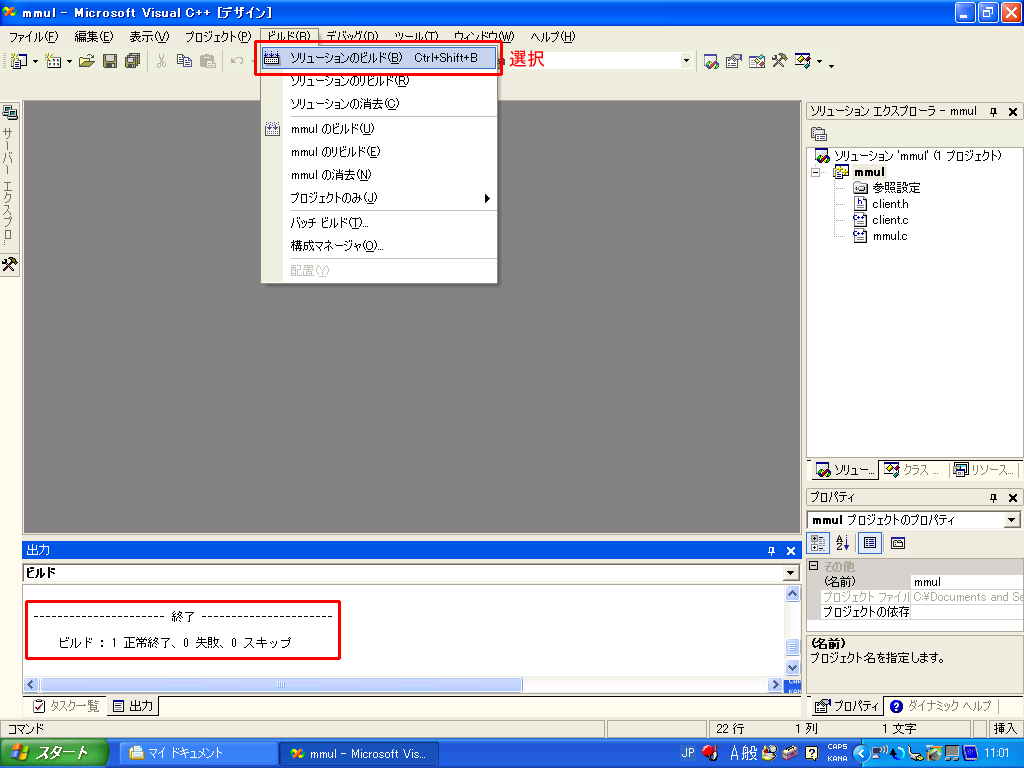Click the Output horizontal scrollbar thumb
The image size is (1024, 768).
point(281,684)
